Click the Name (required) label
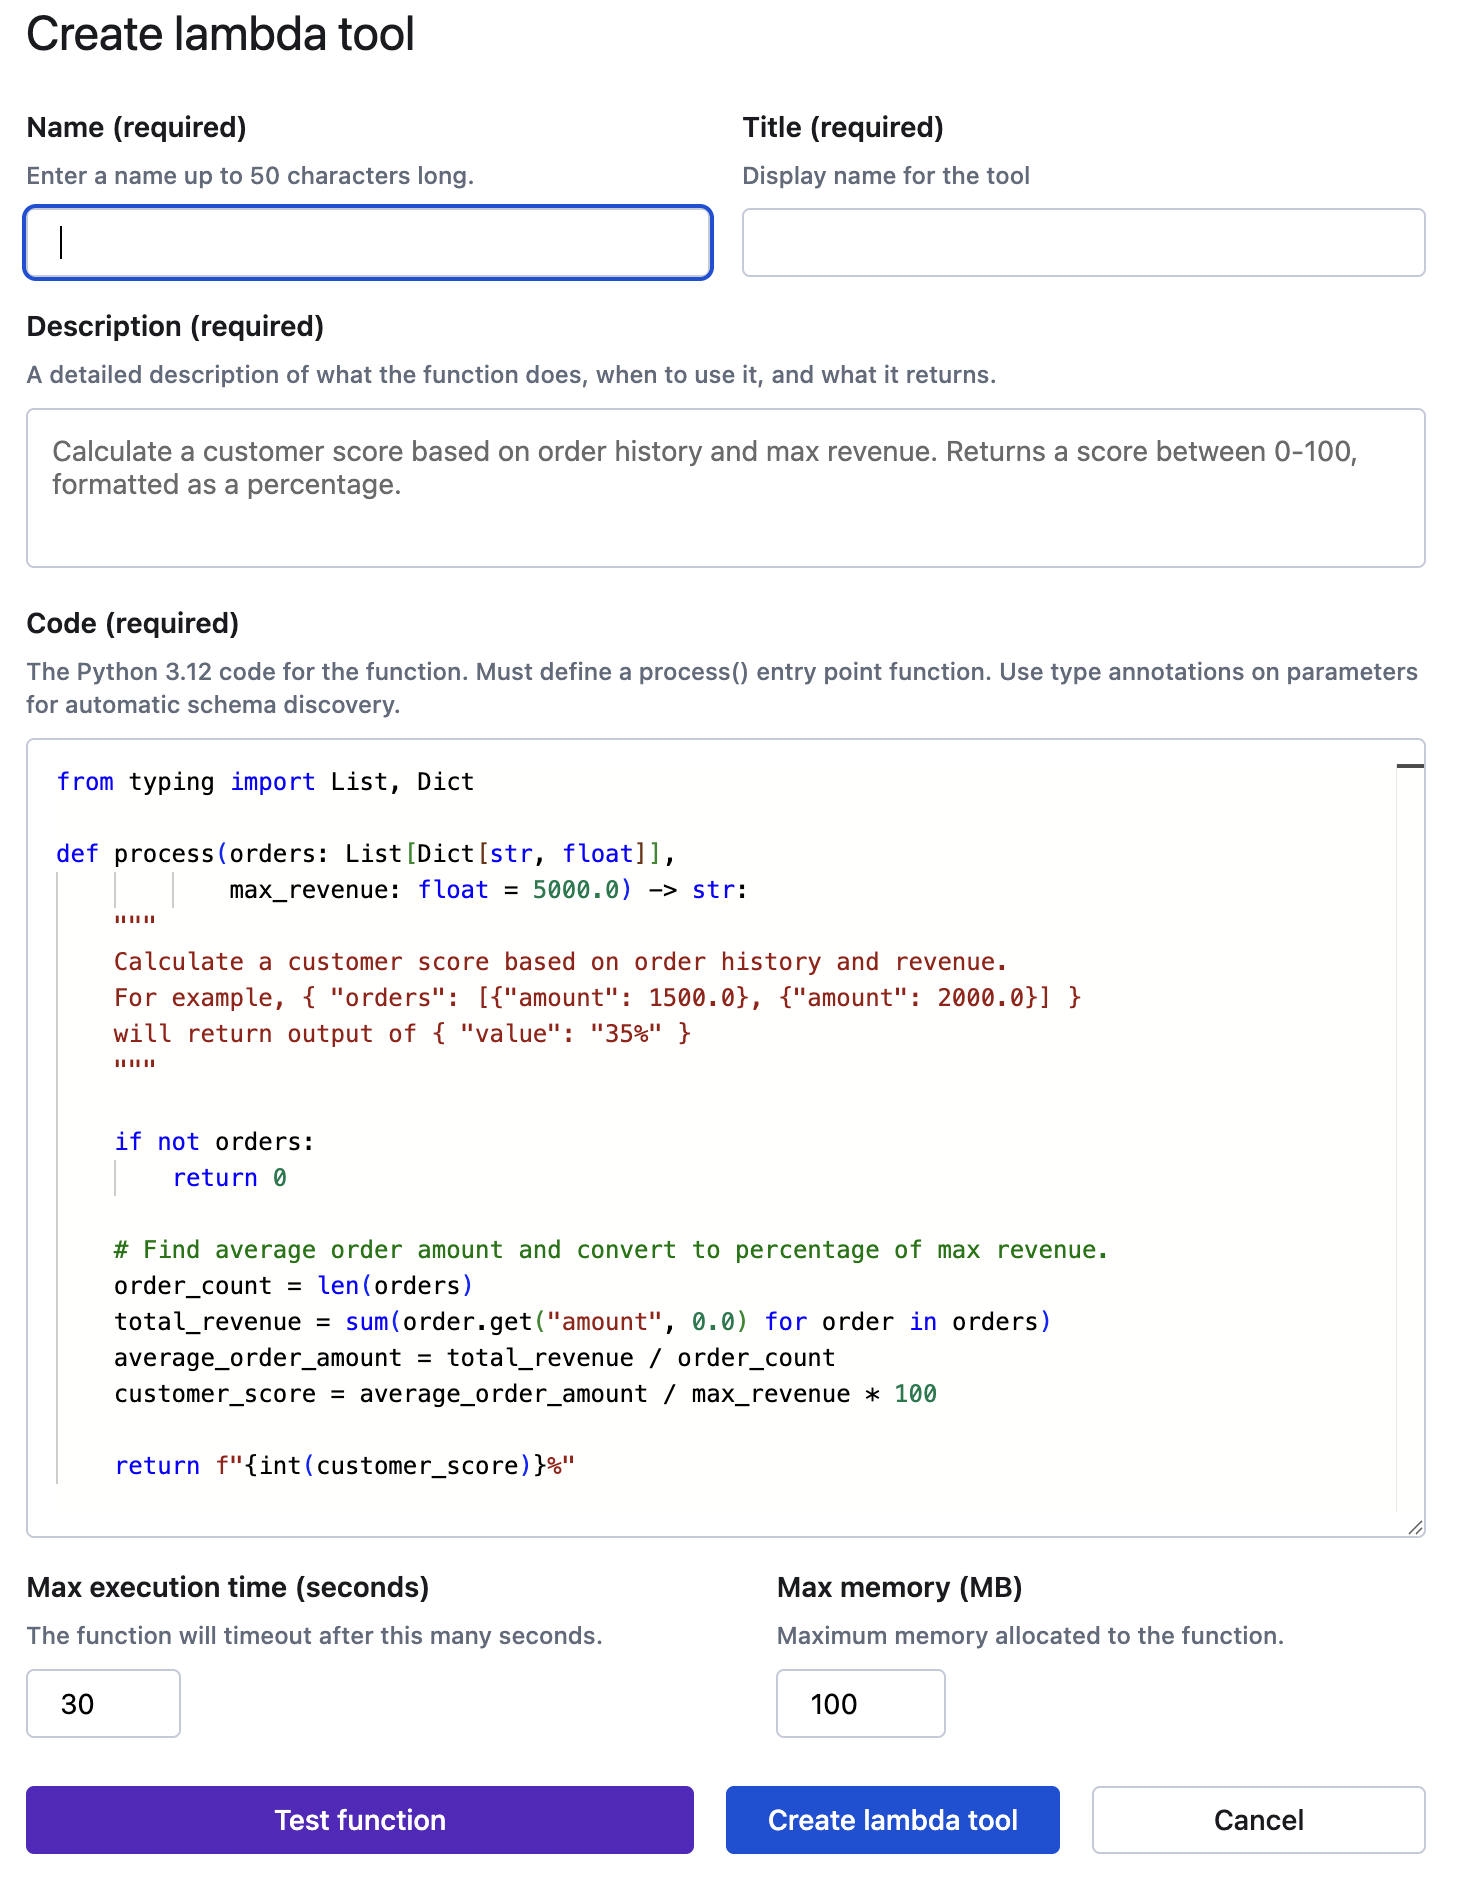1462x1886 pixels. click(138, 127)
